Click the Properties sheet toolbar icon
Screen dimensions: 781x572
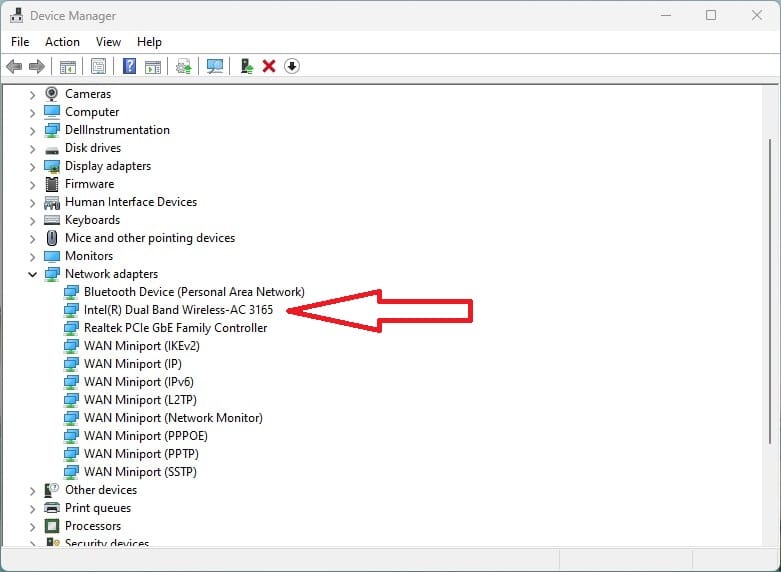98,66
